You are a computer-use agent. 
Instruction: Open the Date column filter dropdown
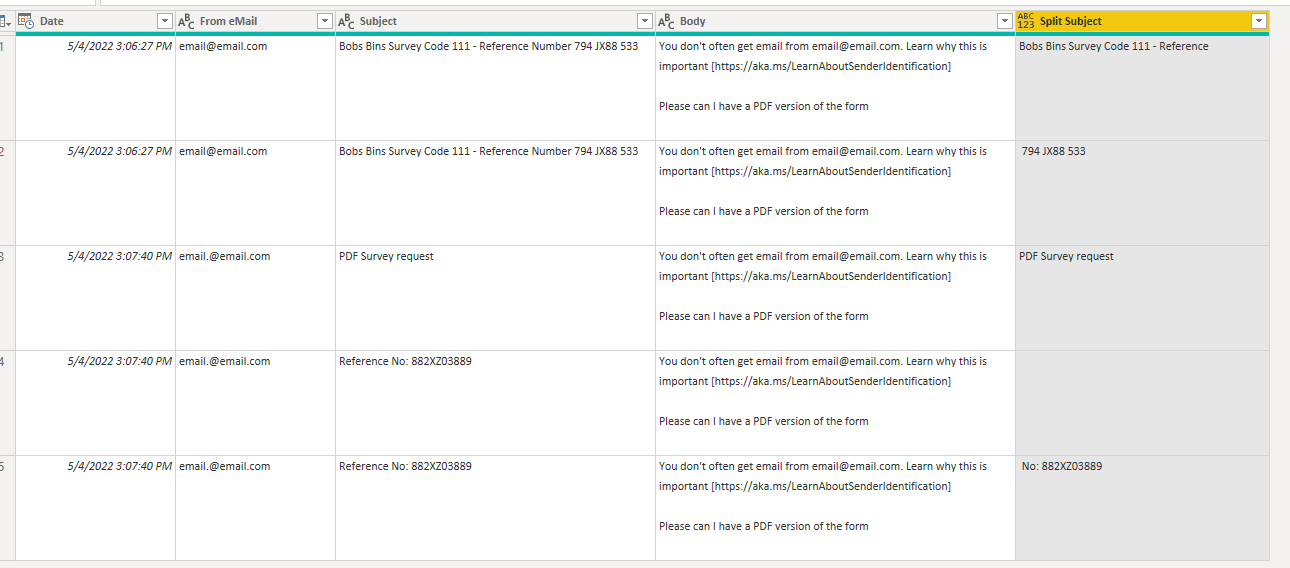click(x=165, y=21)
